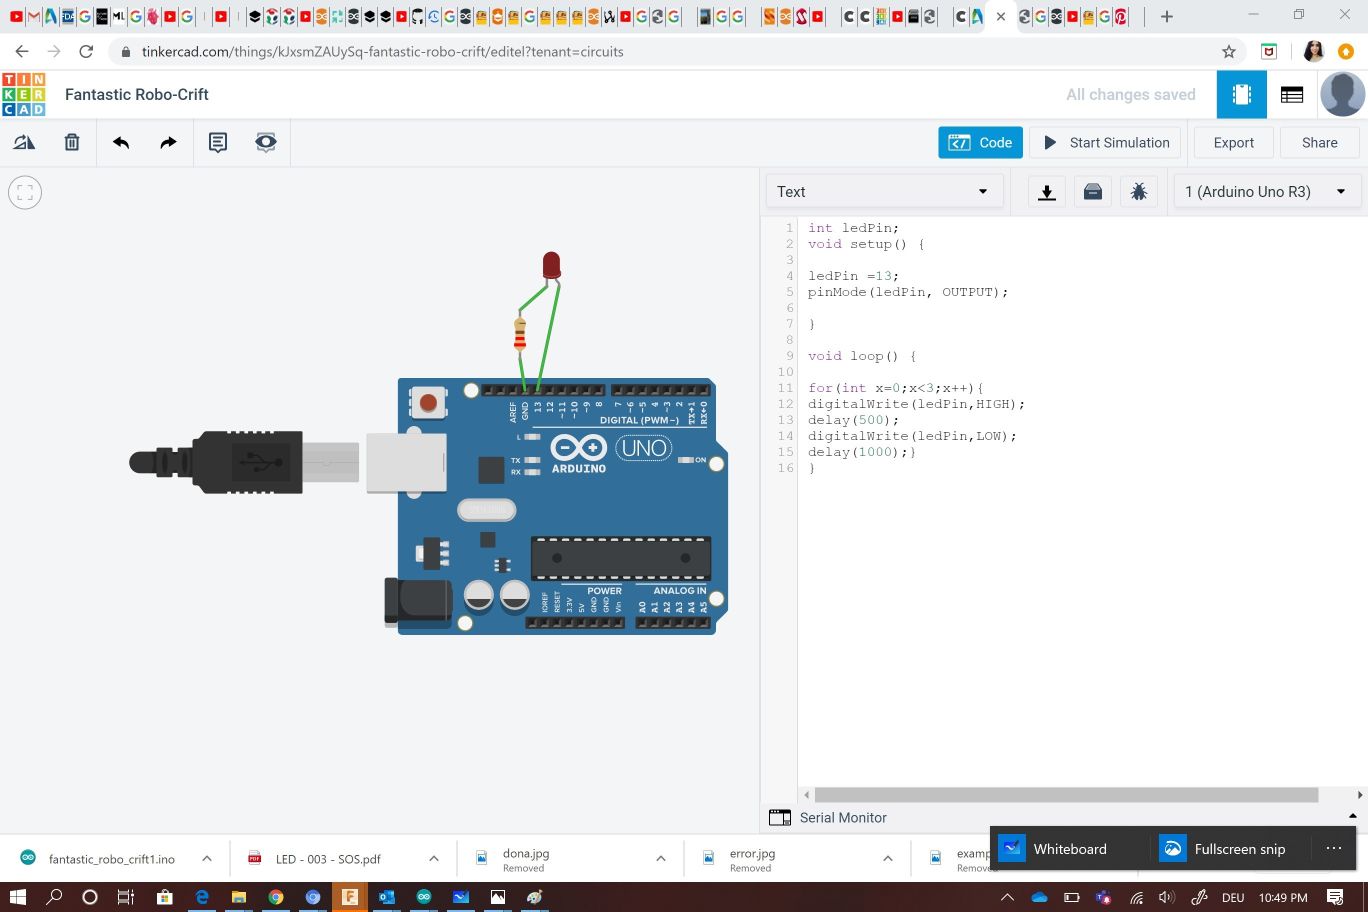The height and width of the screenshot is (912, 1368).
Task: Switch to component list view
Action: [1292, 95]
